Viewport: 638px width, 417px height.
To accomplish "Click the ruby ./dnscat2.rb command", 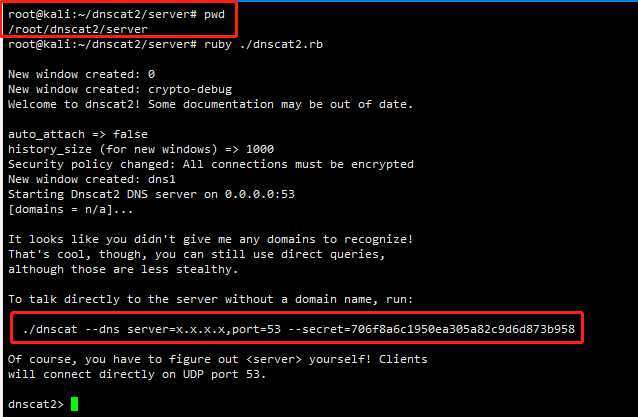I will pos(263,44).
